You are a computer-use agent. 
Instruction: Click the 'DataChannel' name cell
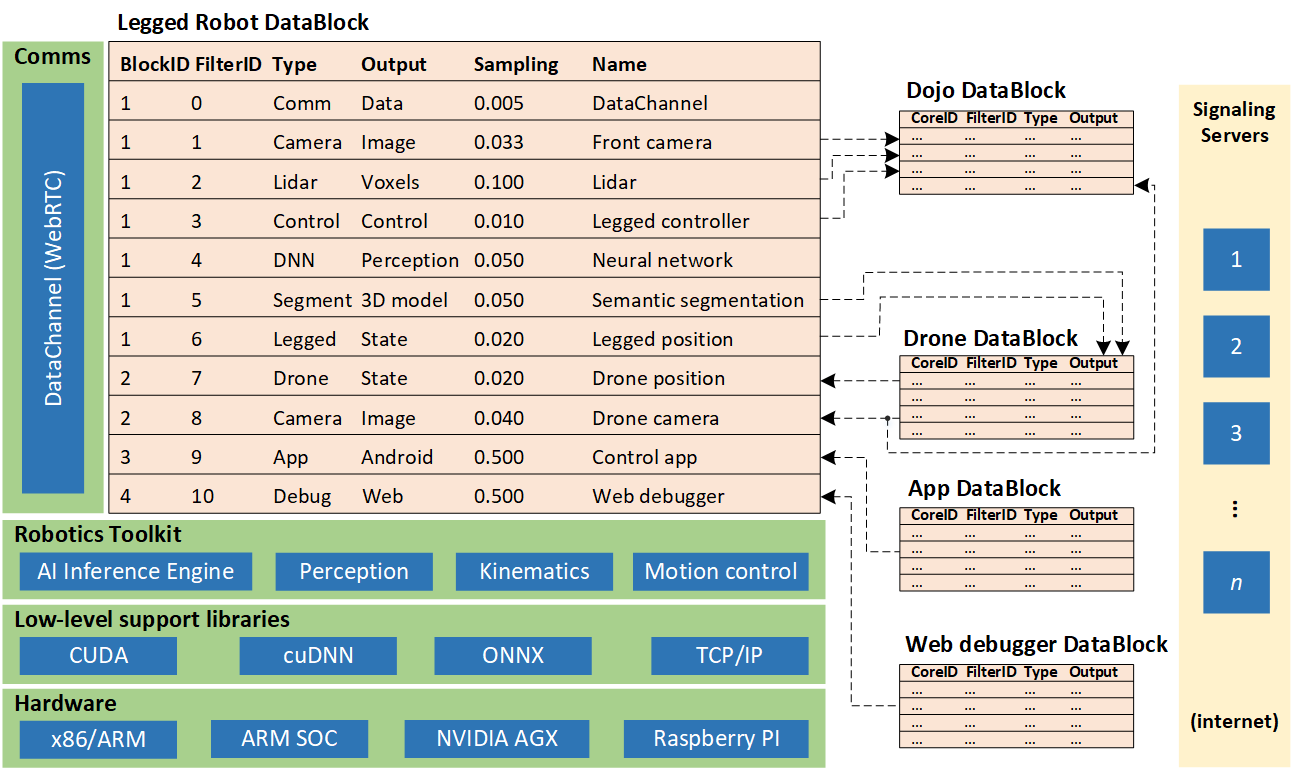(650, 103)
